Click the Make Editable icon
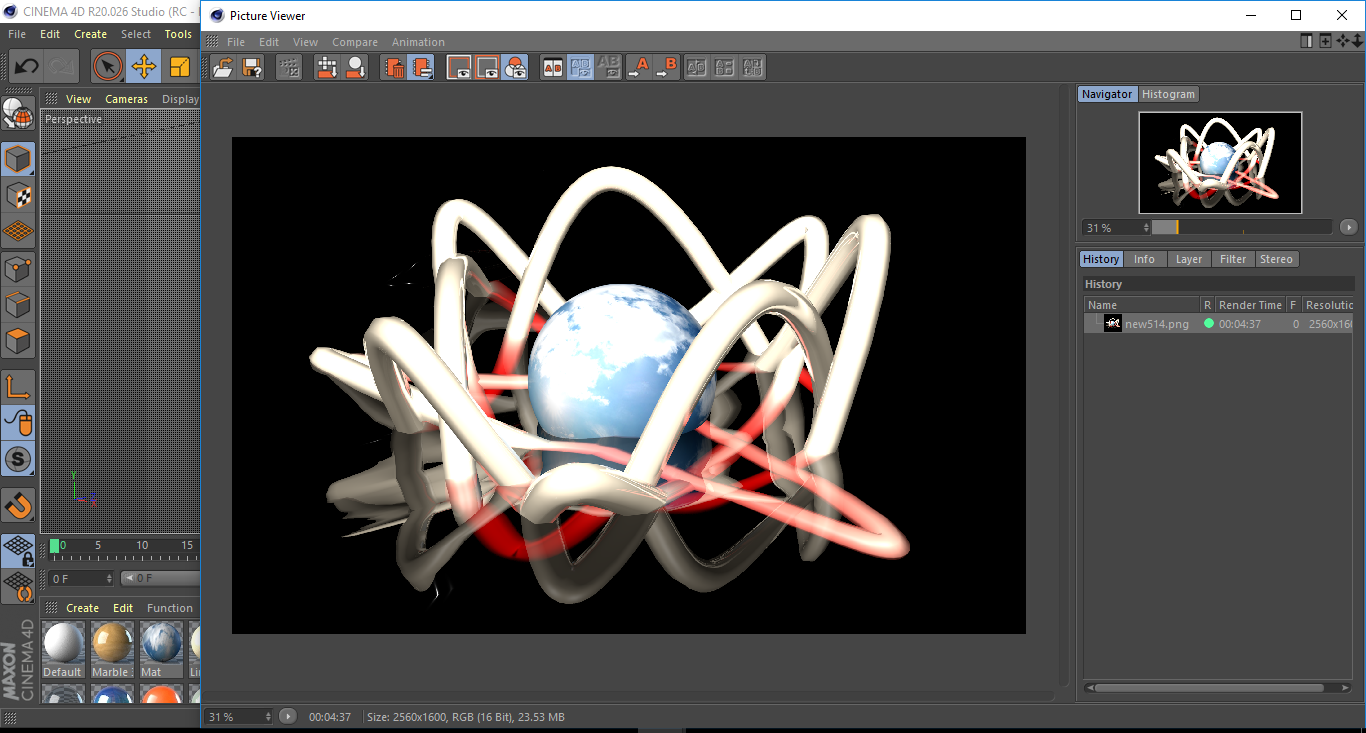 coord(18,114)
